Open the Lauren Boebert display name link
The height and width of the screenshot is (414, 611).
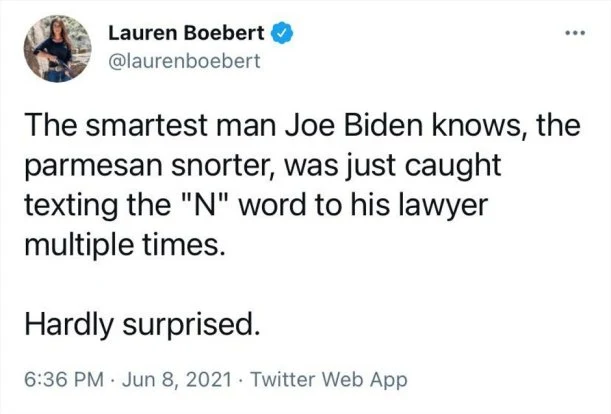point(186,33)
